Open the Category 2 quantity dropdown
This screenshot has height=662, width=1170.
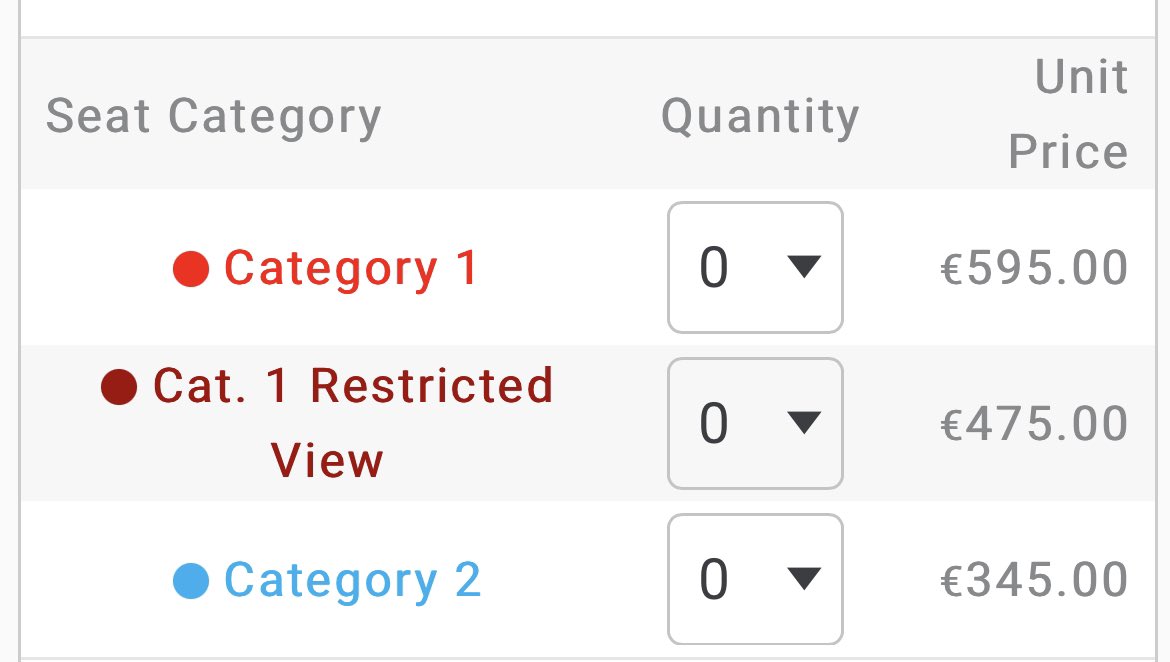click(755, 579)
